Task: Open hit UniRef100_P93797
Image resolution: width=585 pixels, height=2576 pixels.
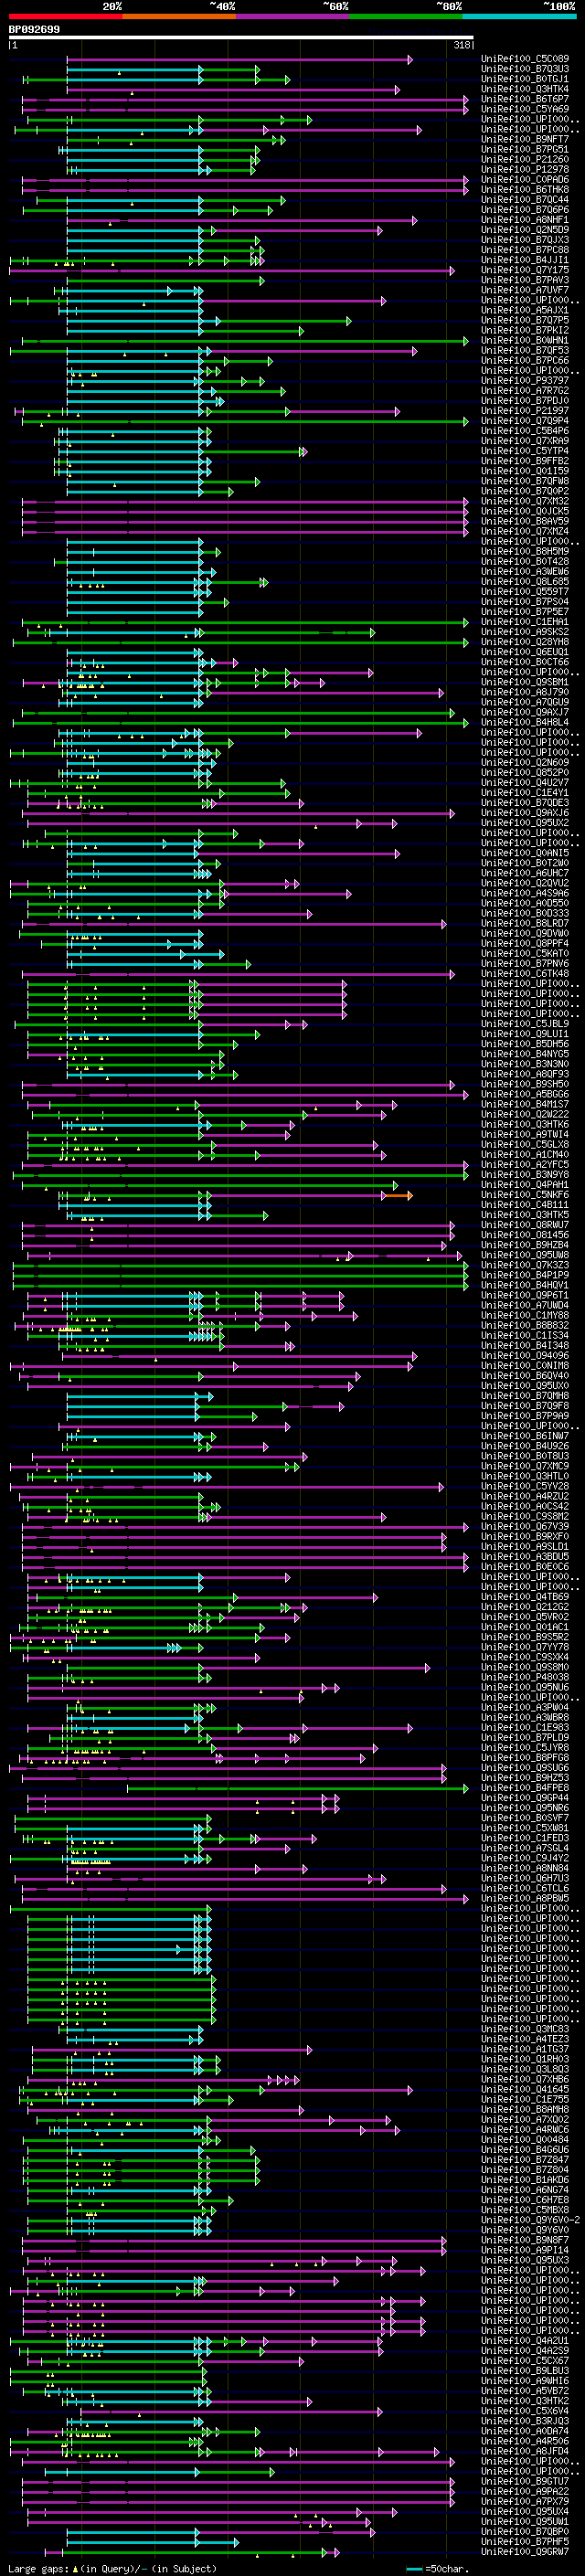Action: pyautogui.click(x=525, y=380)
